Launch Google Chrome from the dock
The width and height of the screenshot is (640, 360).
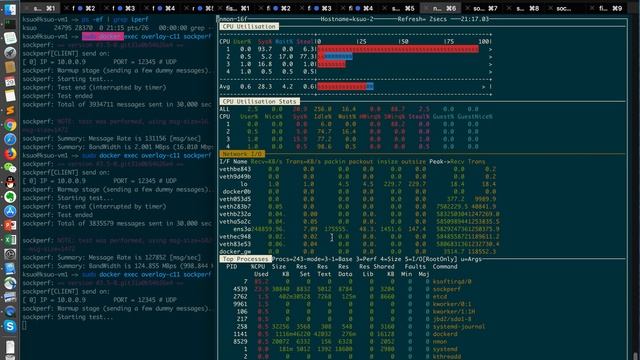pos(10,125)
